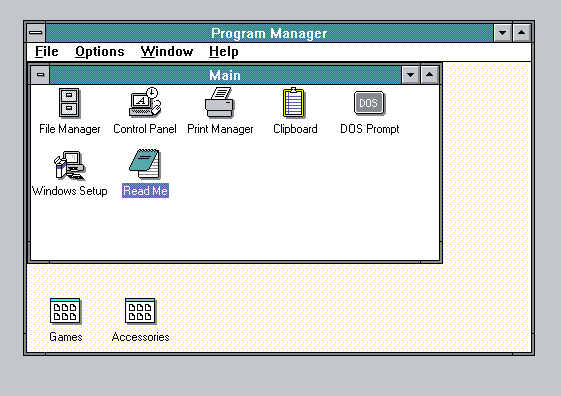
Task: Open the Options menu
Action: point(99,52)
